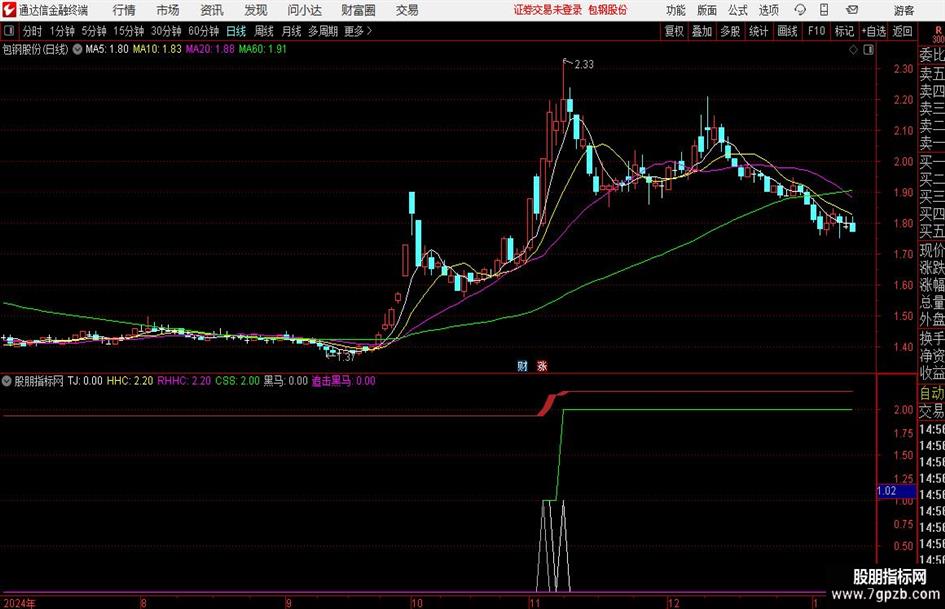Select the 周线 weekly period tab
Image resolution: width=945 pixels, height=609 pixels.
[x=264, y=31]
